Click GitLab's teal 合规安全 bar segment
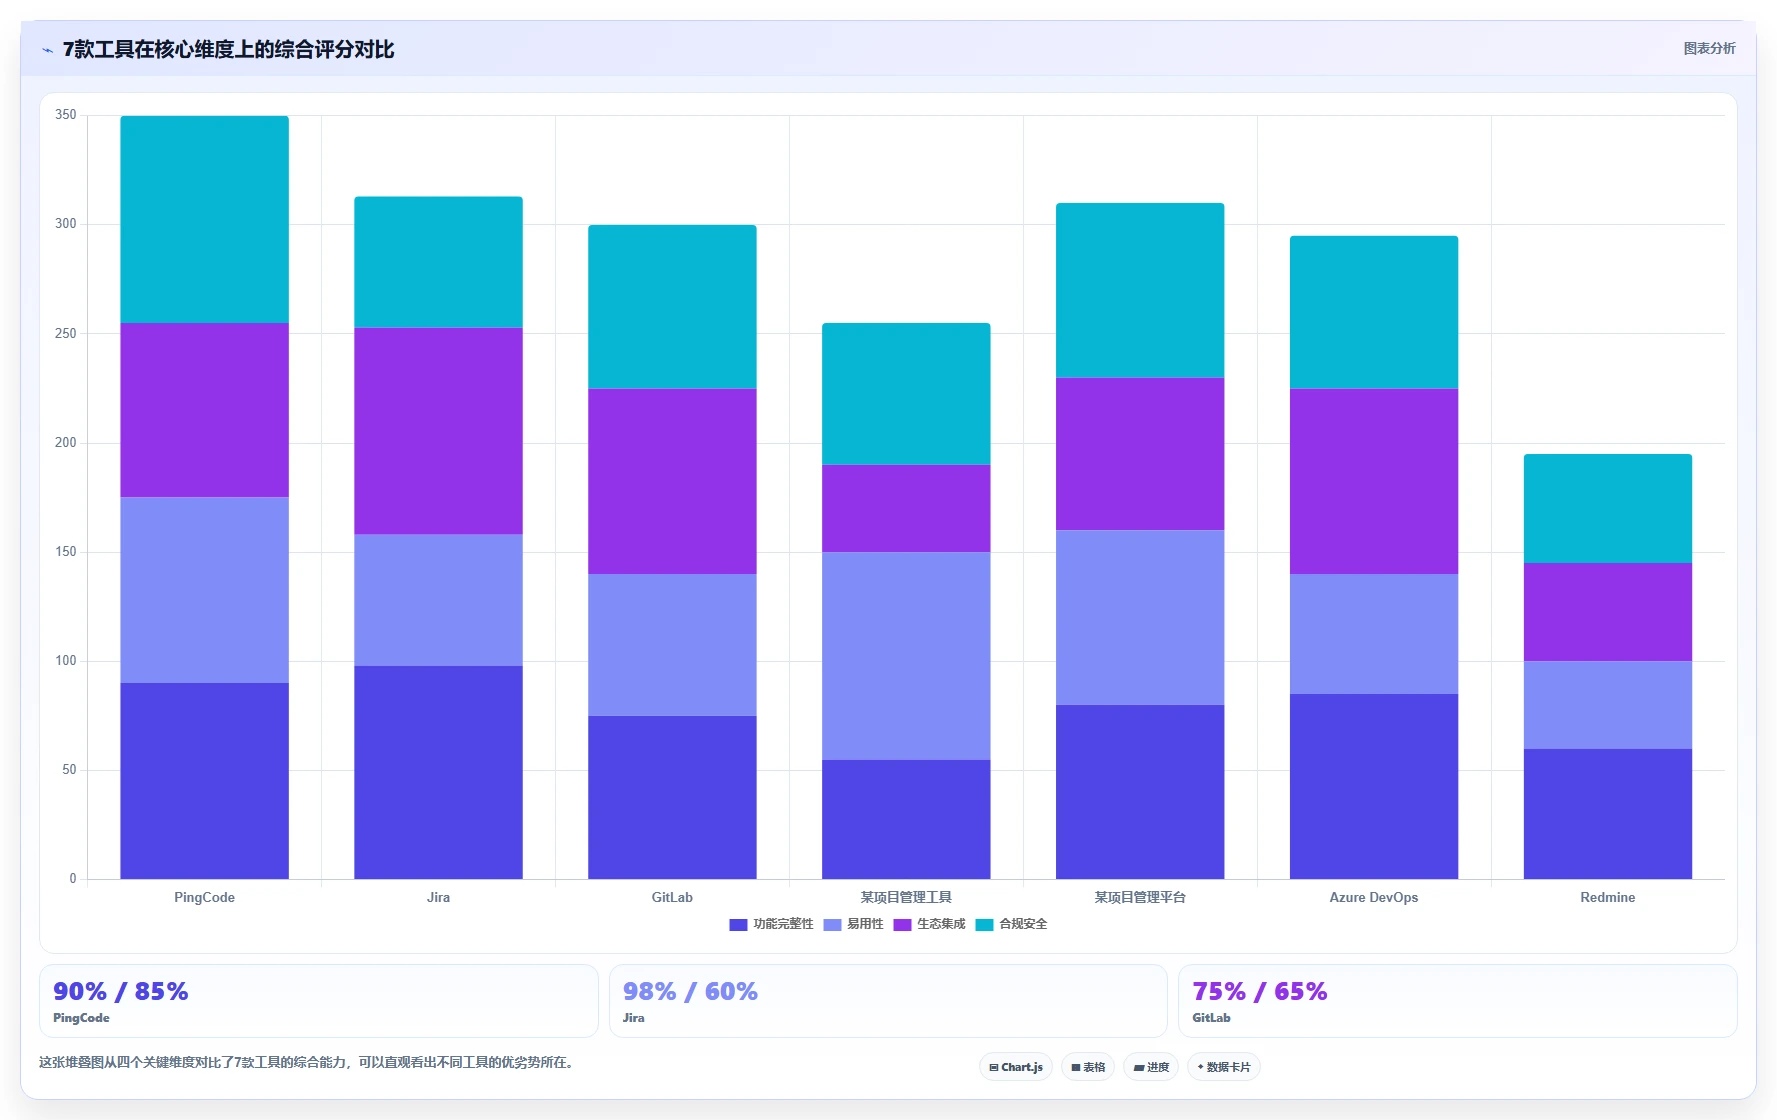Screen dimensions: 1777x1120 (673, 307)
